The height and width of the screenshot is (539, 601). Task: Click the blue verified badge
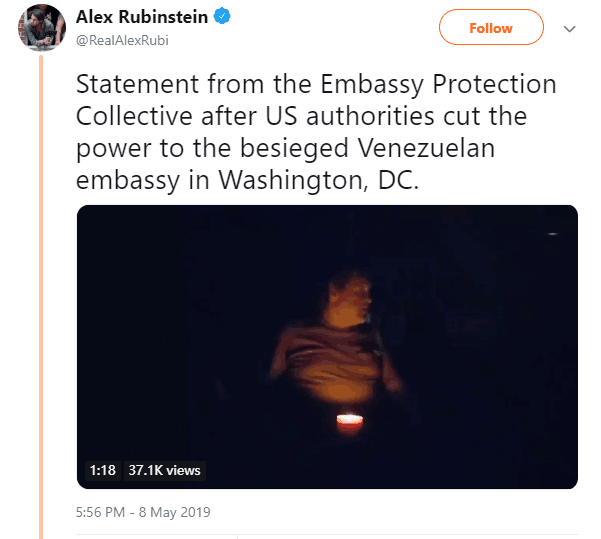[222, 16]
